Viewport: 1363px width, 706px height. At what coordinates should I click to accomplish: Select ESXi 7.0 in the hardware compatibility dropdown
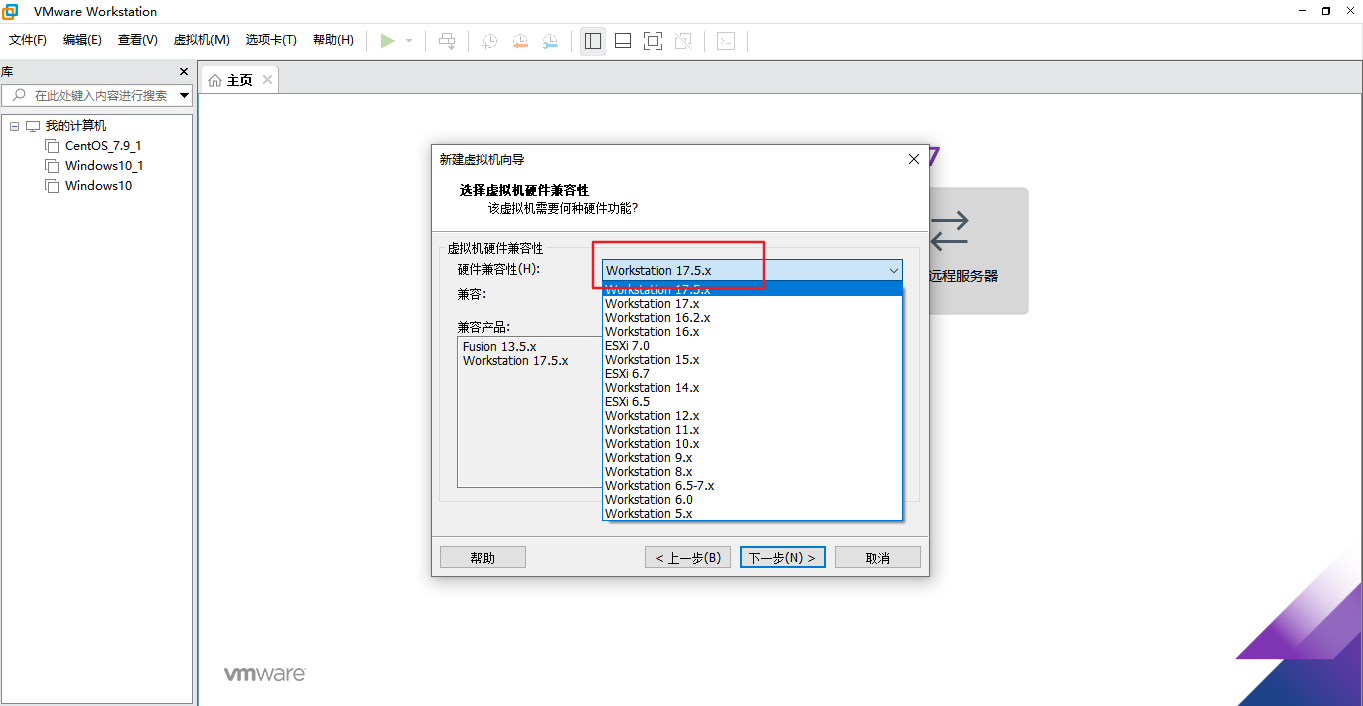tap(626, 345)
